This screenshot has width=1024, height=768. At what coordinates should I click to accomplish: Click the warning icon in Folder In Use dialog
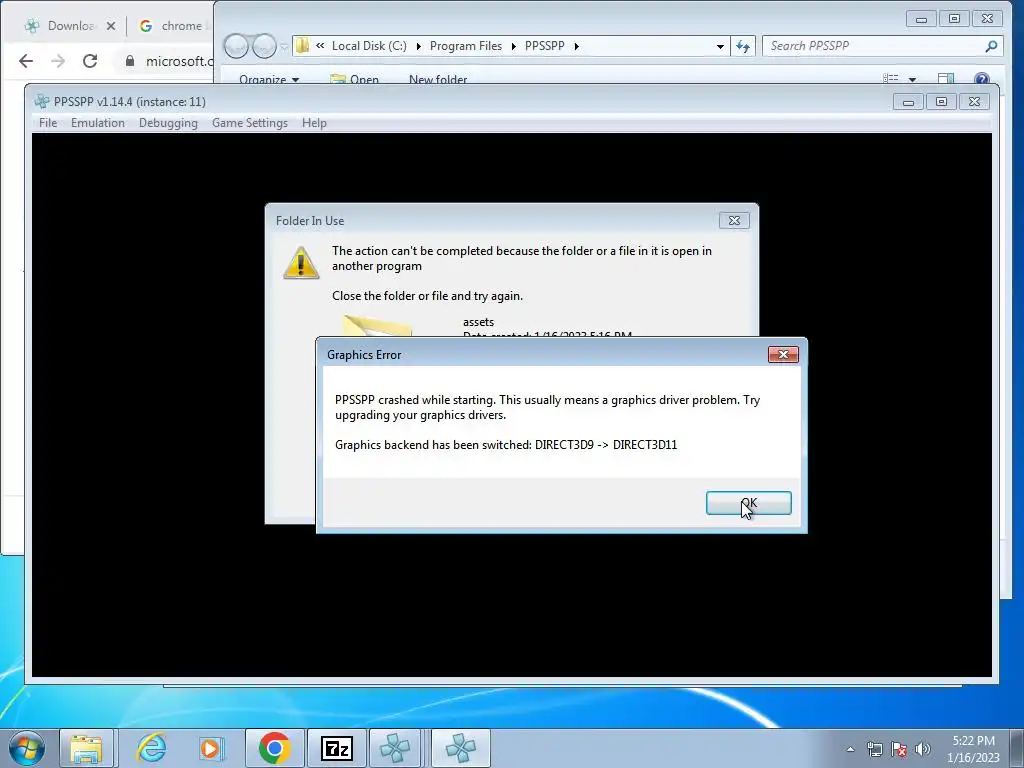(x=301, y=263)
